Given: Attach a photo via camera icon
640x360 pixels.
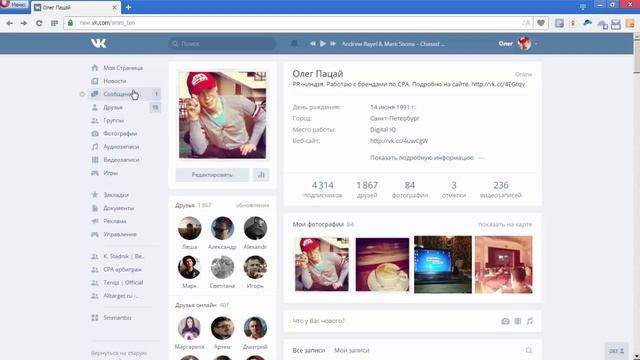Looking at the screenshot, I should [505, 321].
